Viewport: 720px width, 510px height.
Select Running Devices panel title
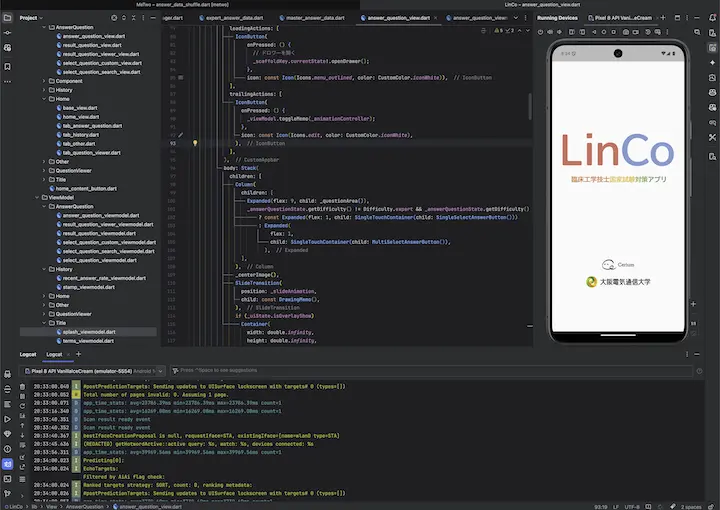[557, 18]
